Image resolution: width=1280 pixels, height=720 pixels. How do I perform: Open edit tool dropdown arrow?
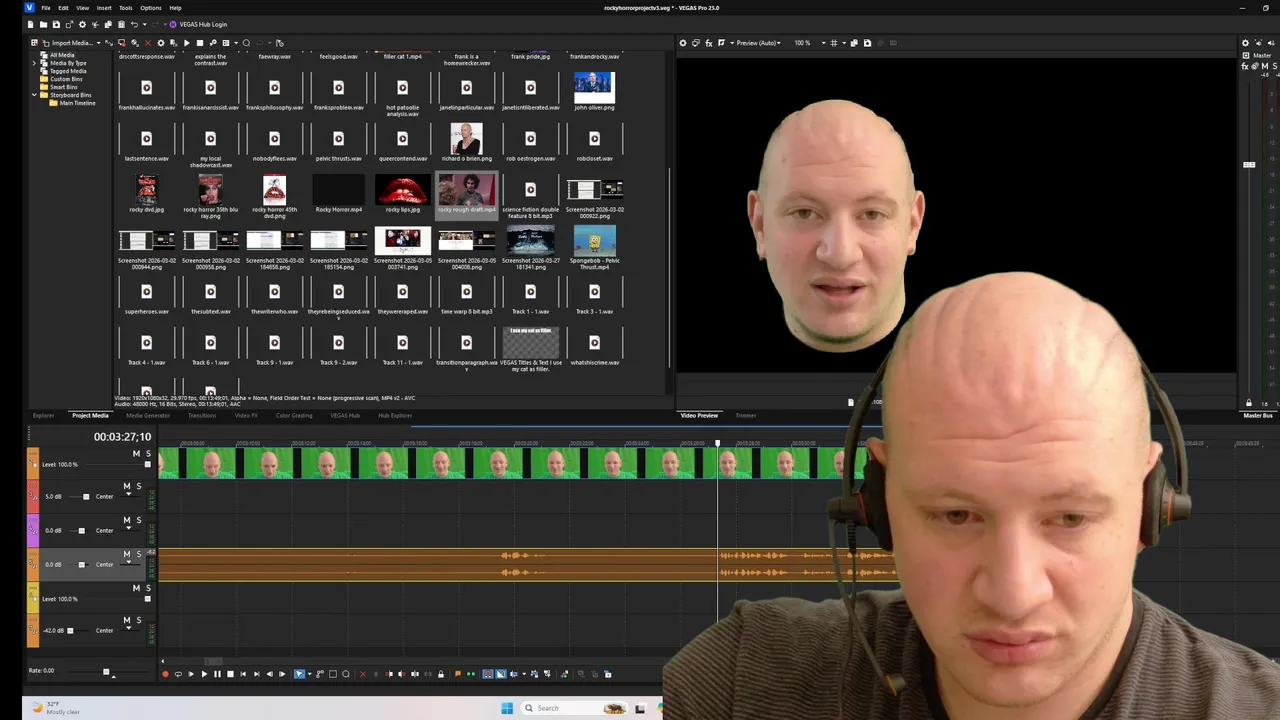(x=310, y=674)
